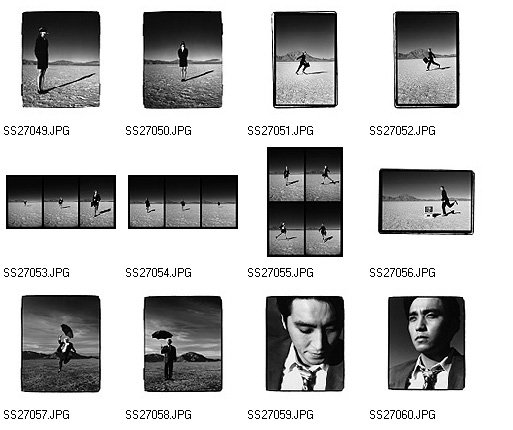The height and width of the screenshot is (430, 513).
Task: Click the SS27052.JPG filename label
Action: (x=402, y=131)
